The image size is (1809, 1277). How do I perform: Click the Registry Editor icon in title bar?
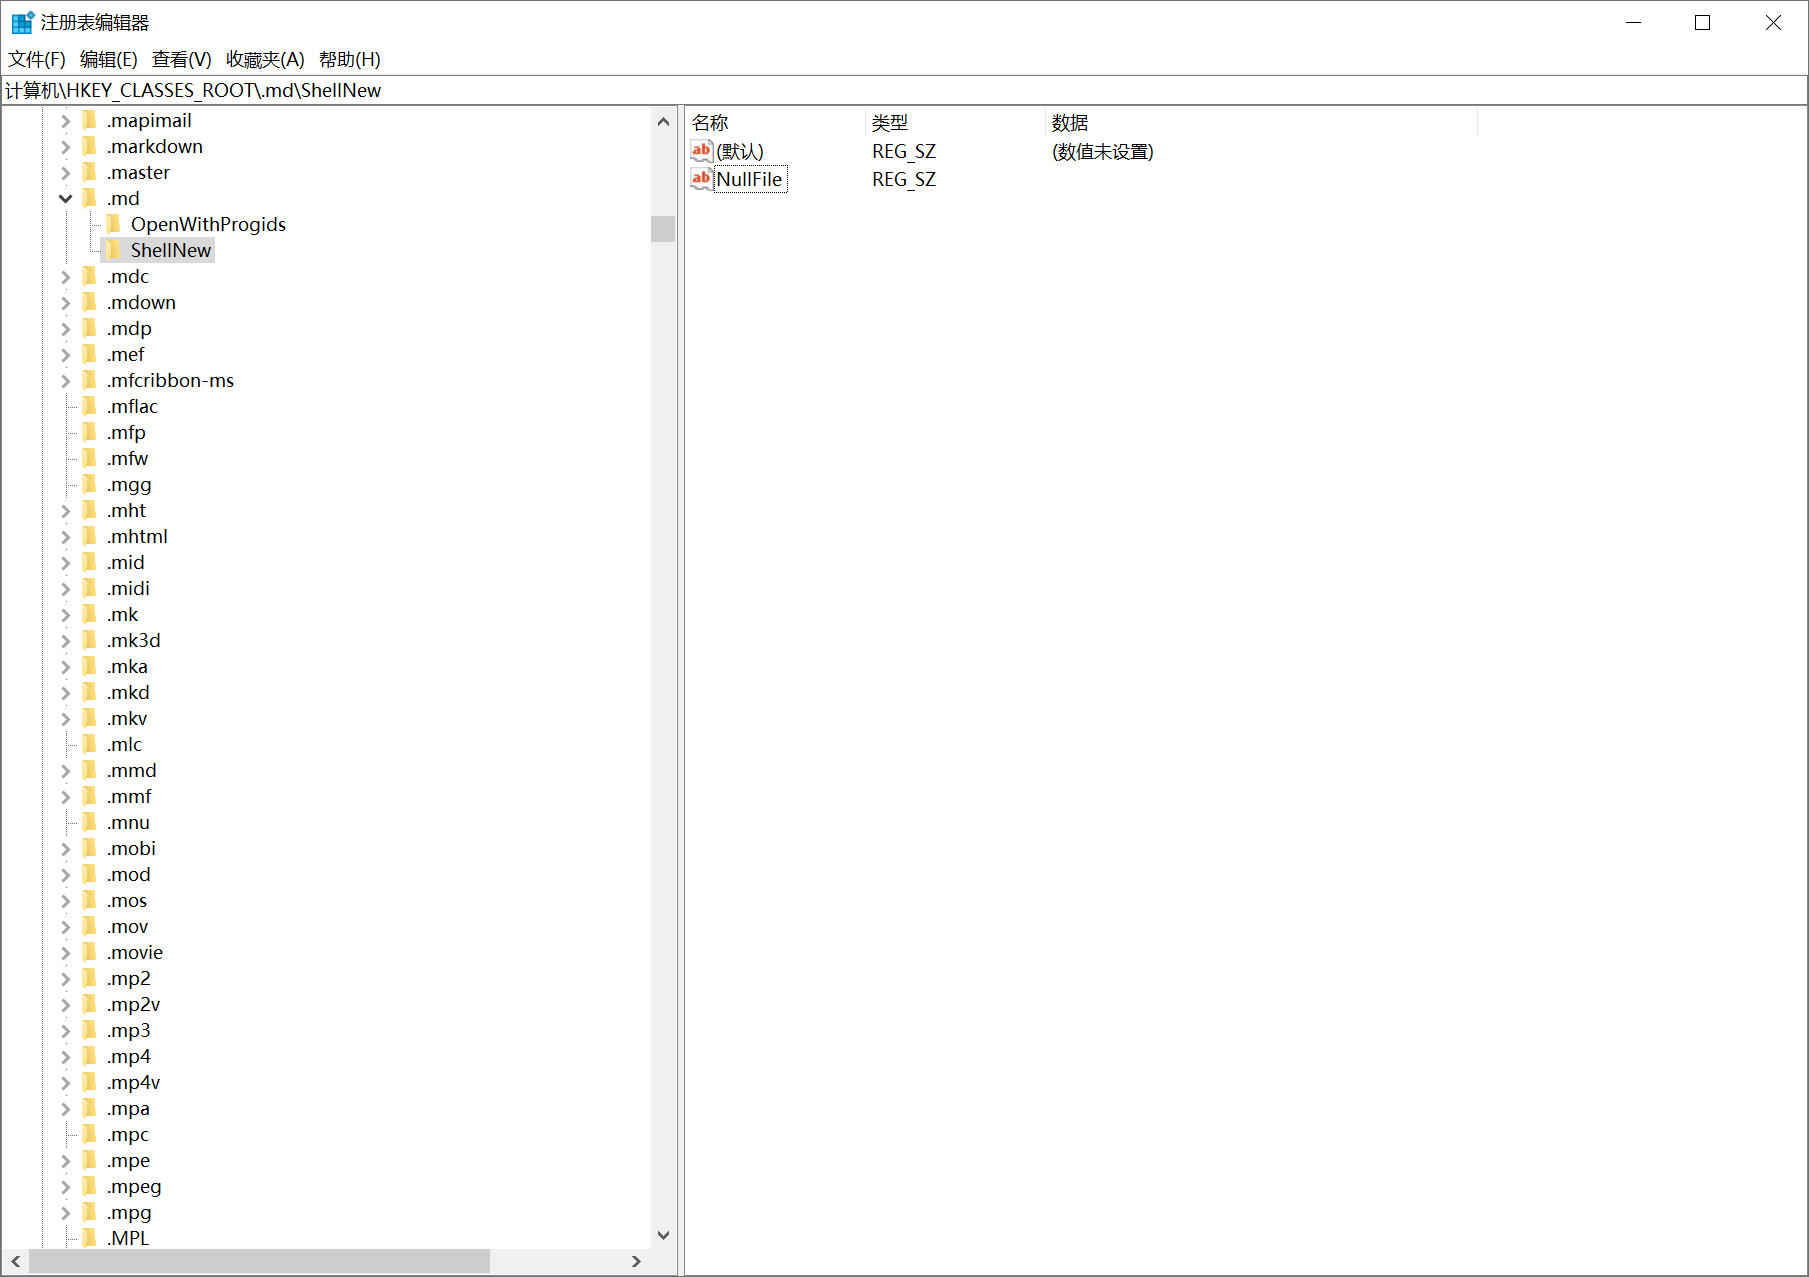pos(21,21)
